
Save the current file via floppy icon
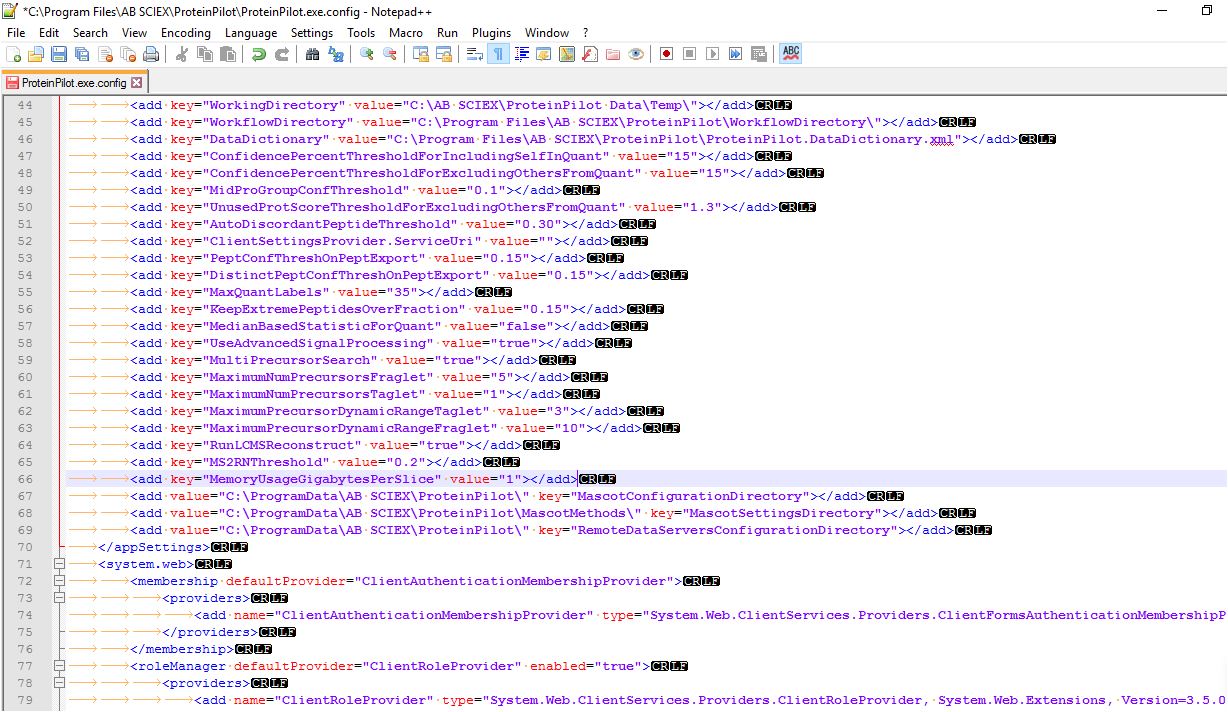point(59,53)
